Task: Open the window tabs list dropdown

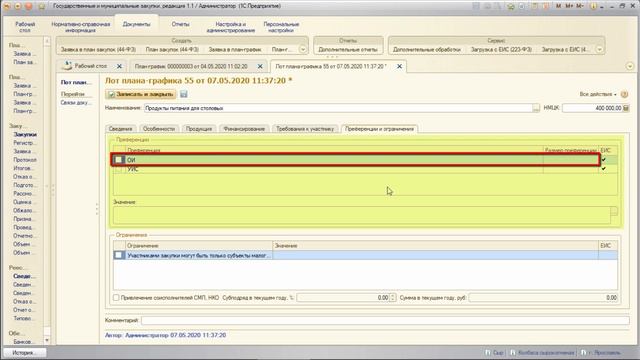Action: pyautogui.click(x=630, y=66)
